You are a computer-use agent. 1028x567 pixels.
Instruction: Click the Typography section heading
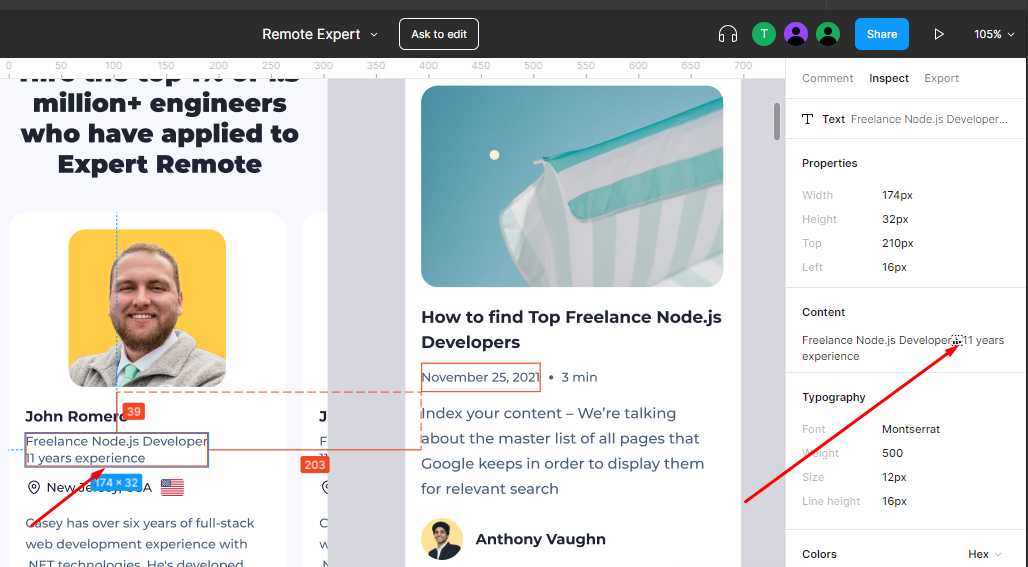(x=833, y=397)
